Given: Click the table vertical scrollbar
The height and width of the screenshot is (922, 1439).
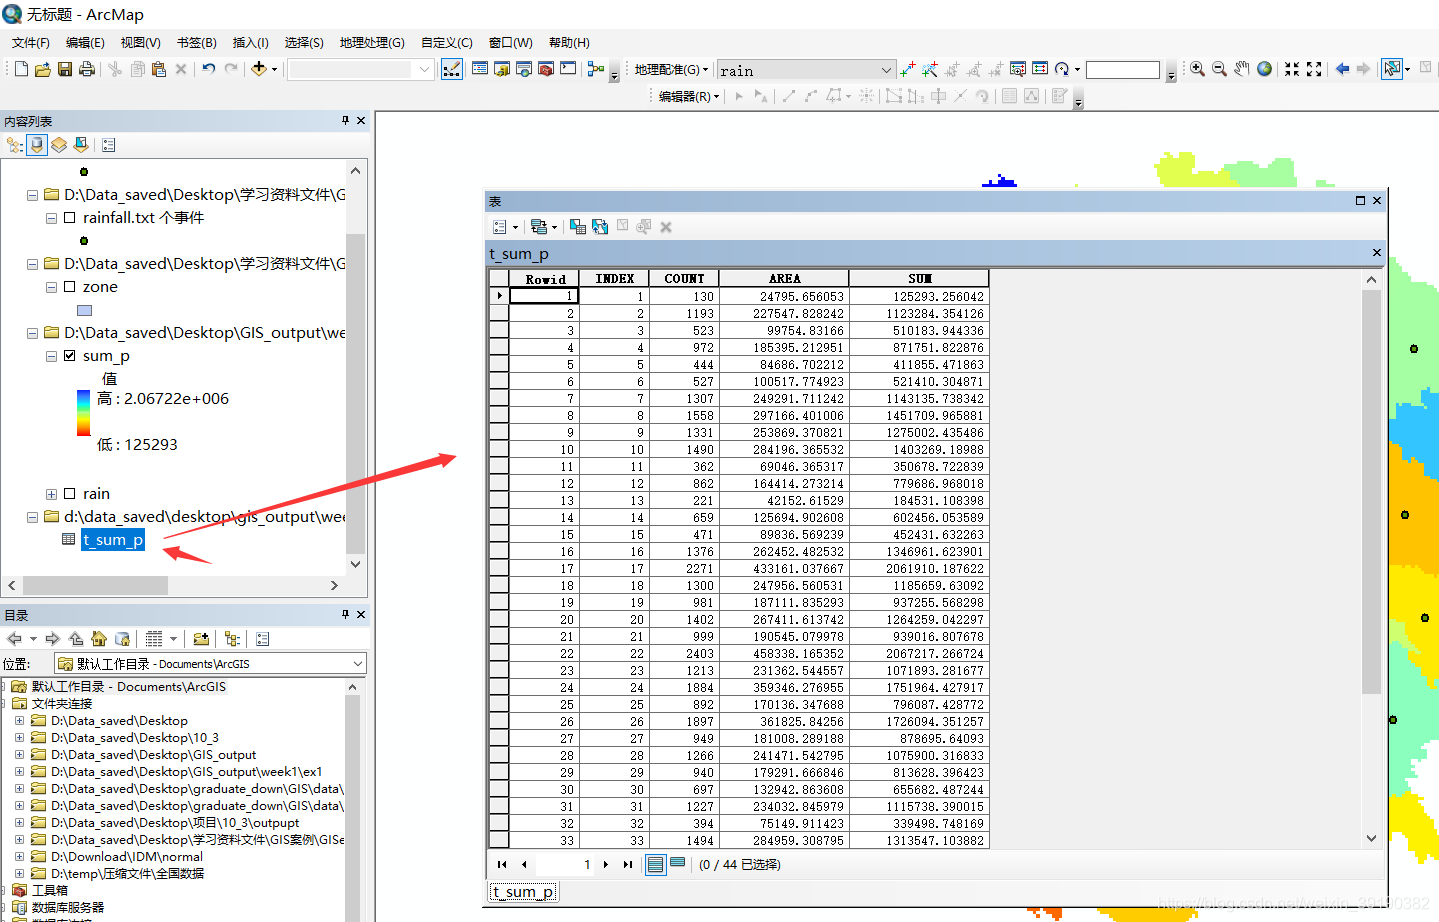Looking at the screenshot, I should coord(1371,490).
